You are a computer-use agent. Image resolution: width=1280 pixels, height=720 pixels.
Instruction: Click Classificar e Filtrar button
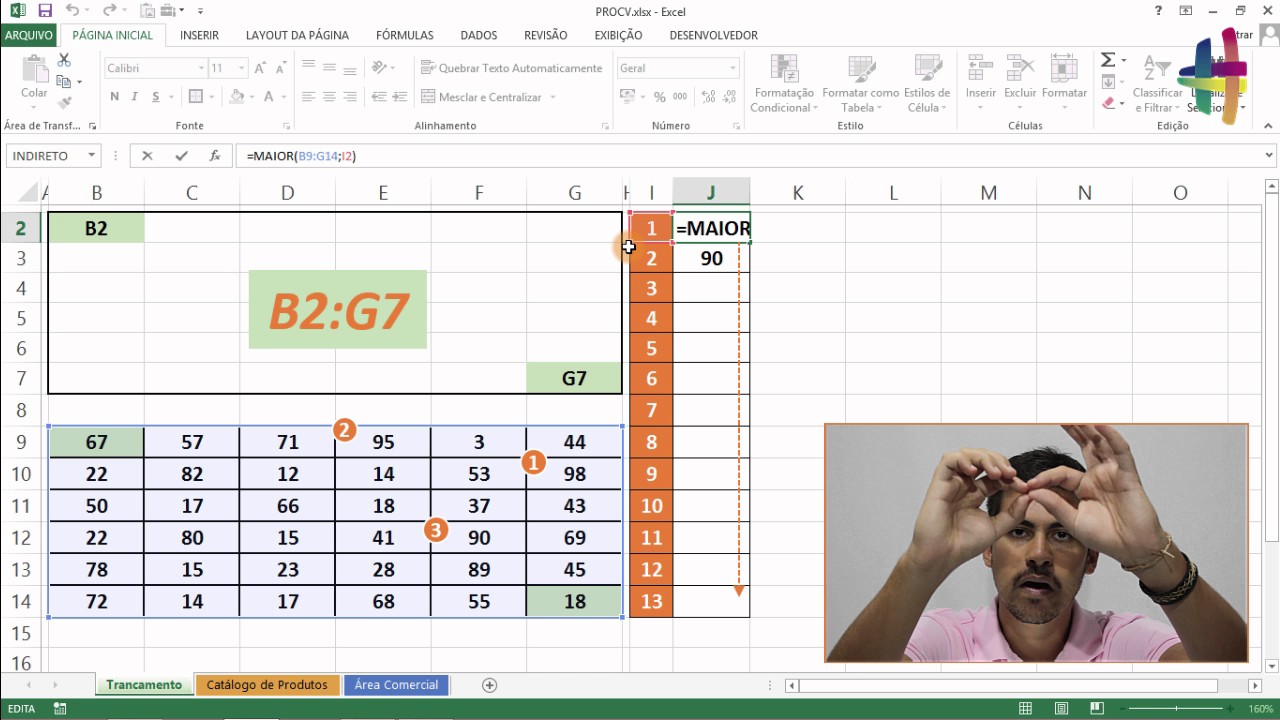(x=1157, y=83)
